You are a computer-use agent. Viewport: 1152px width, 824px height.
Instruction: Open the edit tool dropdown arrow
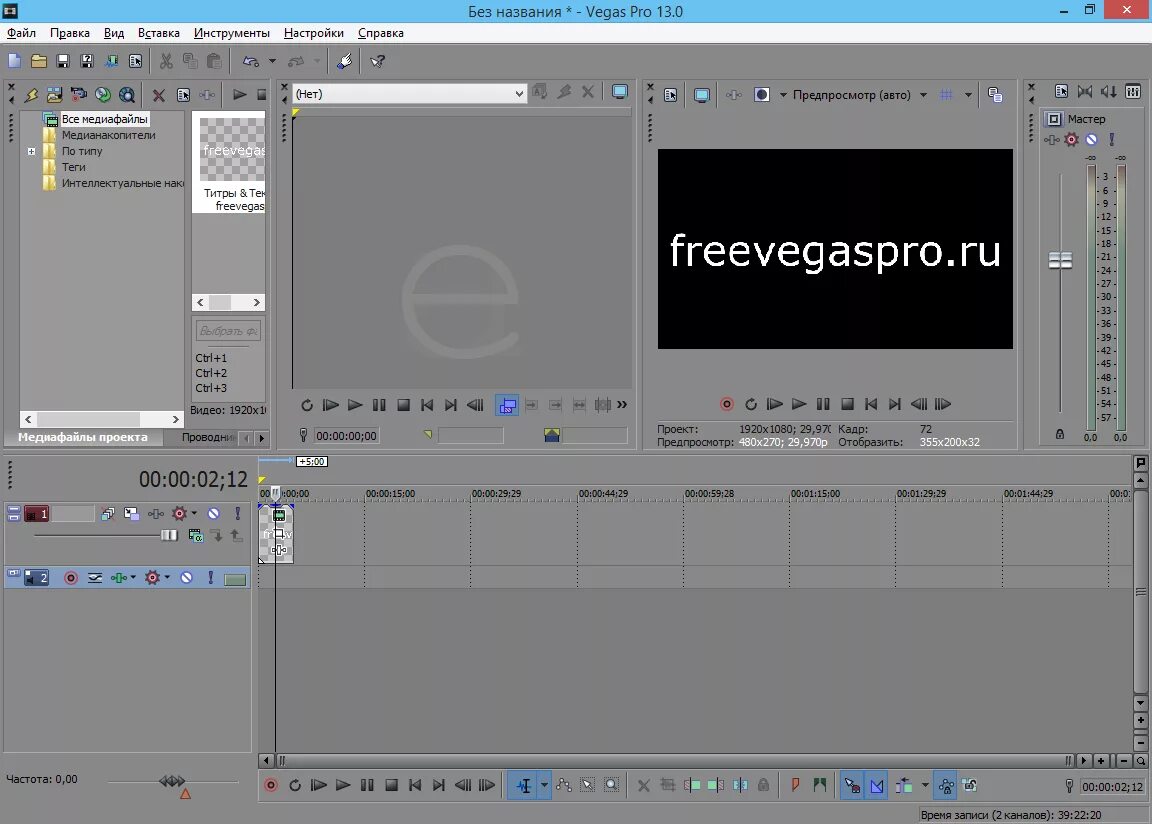pyautogui.click(x=544, y=785)
